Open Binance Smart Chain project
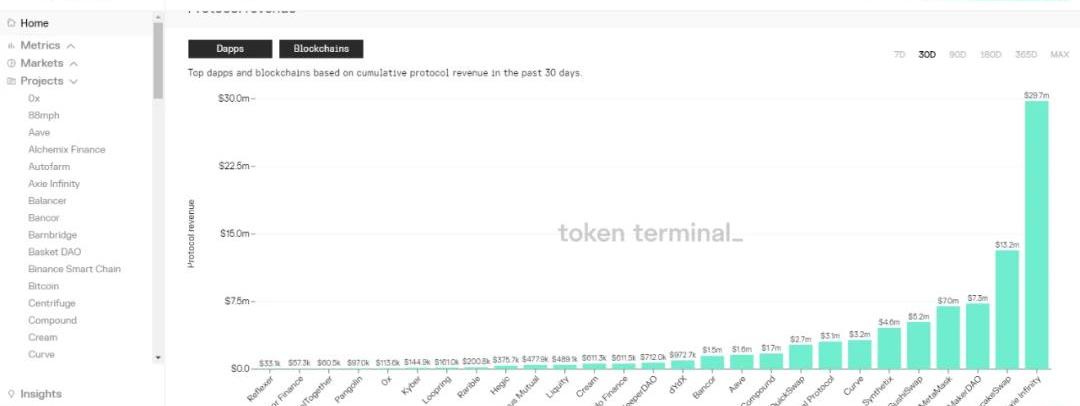This screenshot has height=406, width=1080. [x=74, y=269]
